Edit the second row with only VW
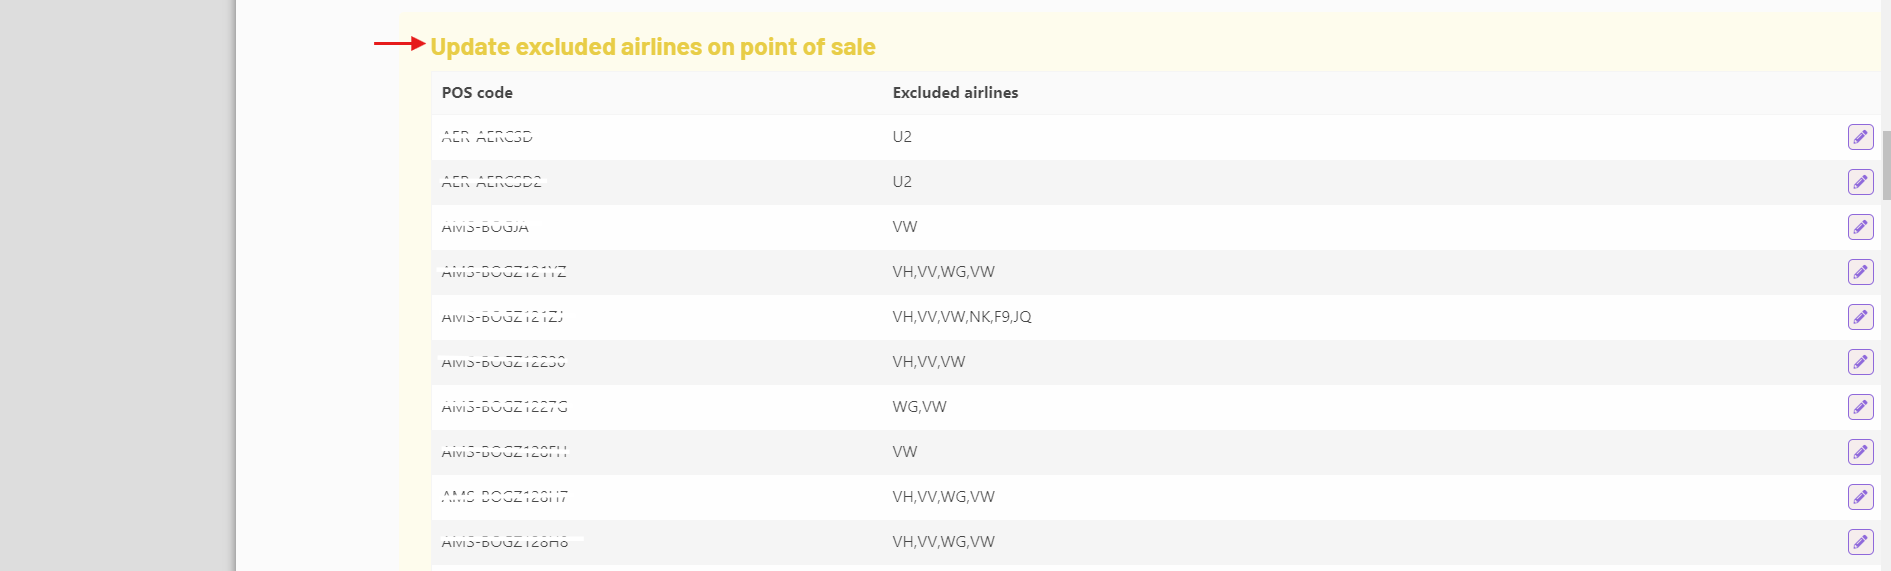Screen dimensions: 1891x571 point(1860,452)
